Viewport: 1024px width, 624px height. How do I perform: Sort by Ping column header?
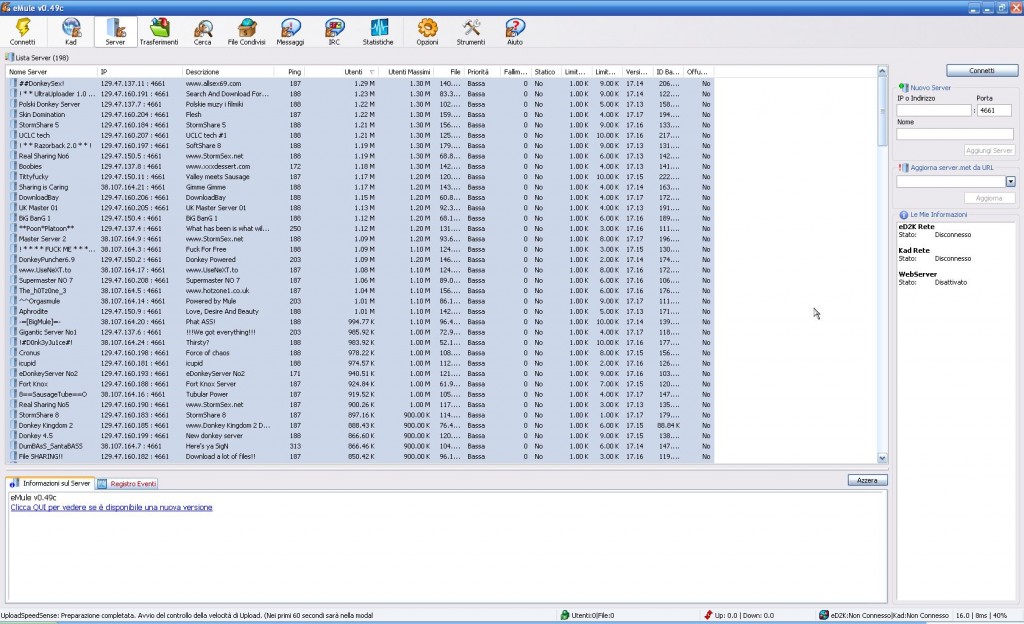pos(289,72)
